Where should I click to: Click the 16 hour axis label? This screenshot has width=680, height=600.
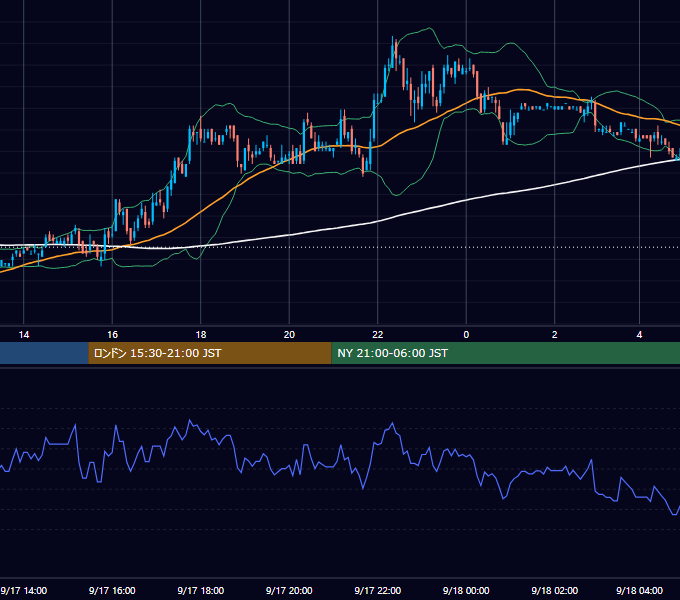[x=112, y=335]
